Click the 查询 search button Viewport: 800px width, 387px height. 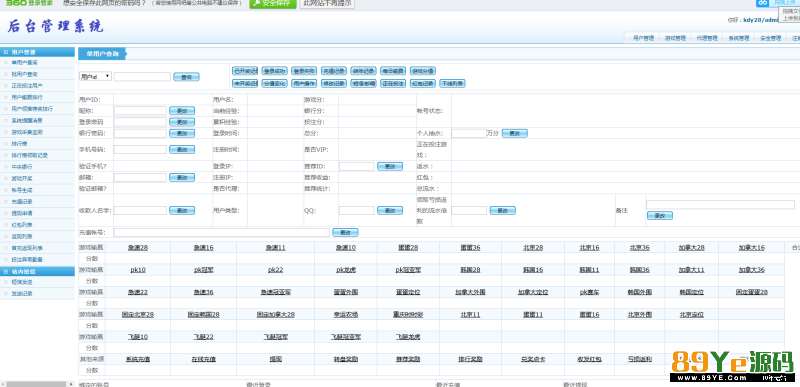pos(186,77)
